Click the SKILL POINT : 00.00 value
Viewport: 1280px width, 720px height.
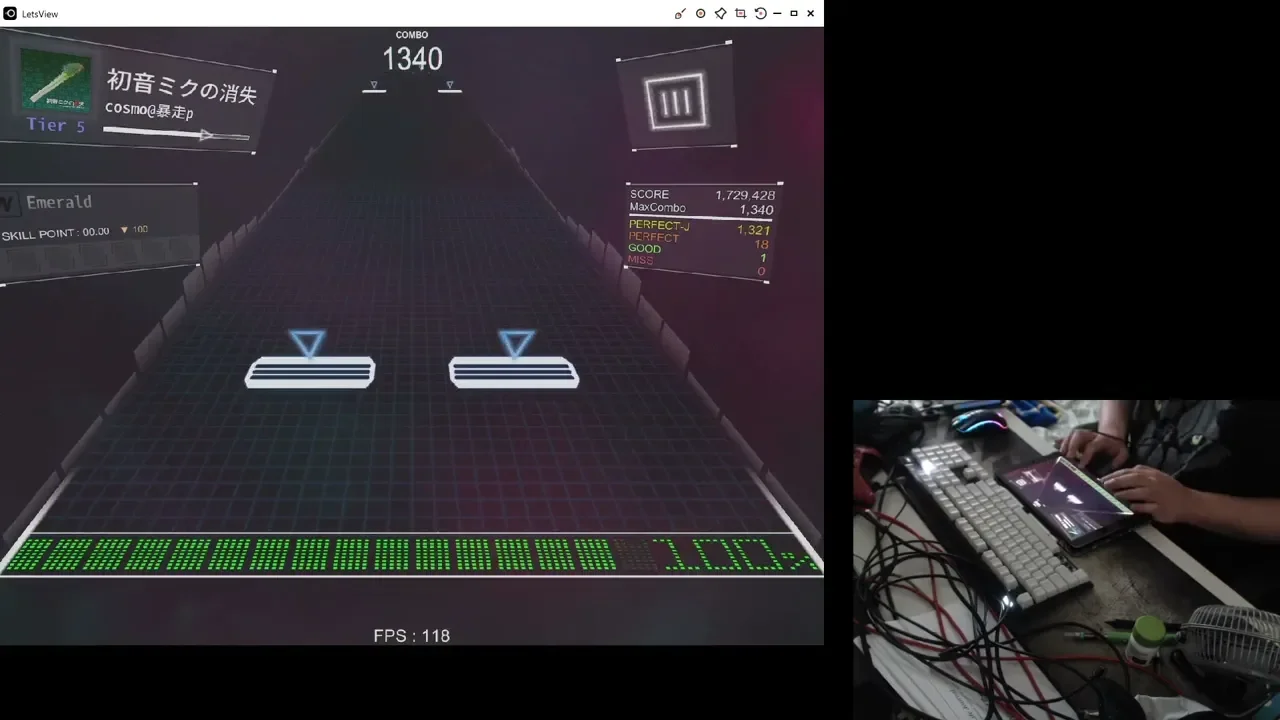(x=56, y=233)
